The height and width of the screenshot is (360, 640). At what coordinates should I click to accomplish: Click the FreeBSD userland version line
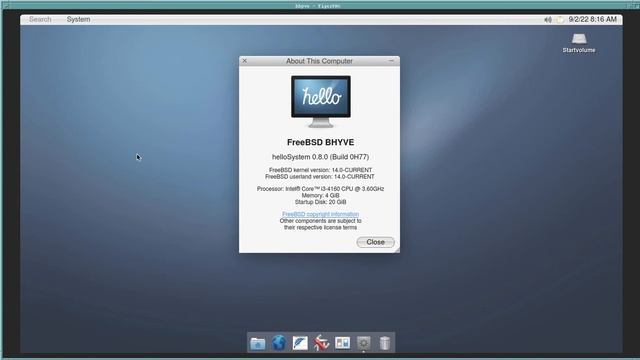tap(320, 177)
